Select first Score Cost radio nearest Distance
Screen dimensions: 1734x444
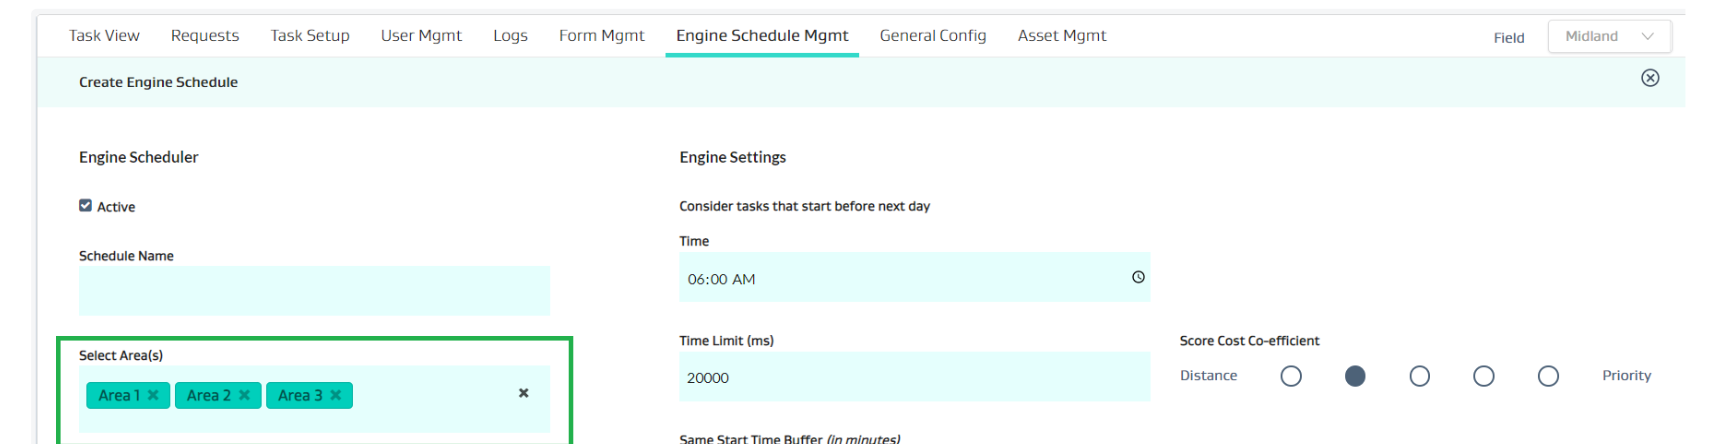tap(1291, 376)
